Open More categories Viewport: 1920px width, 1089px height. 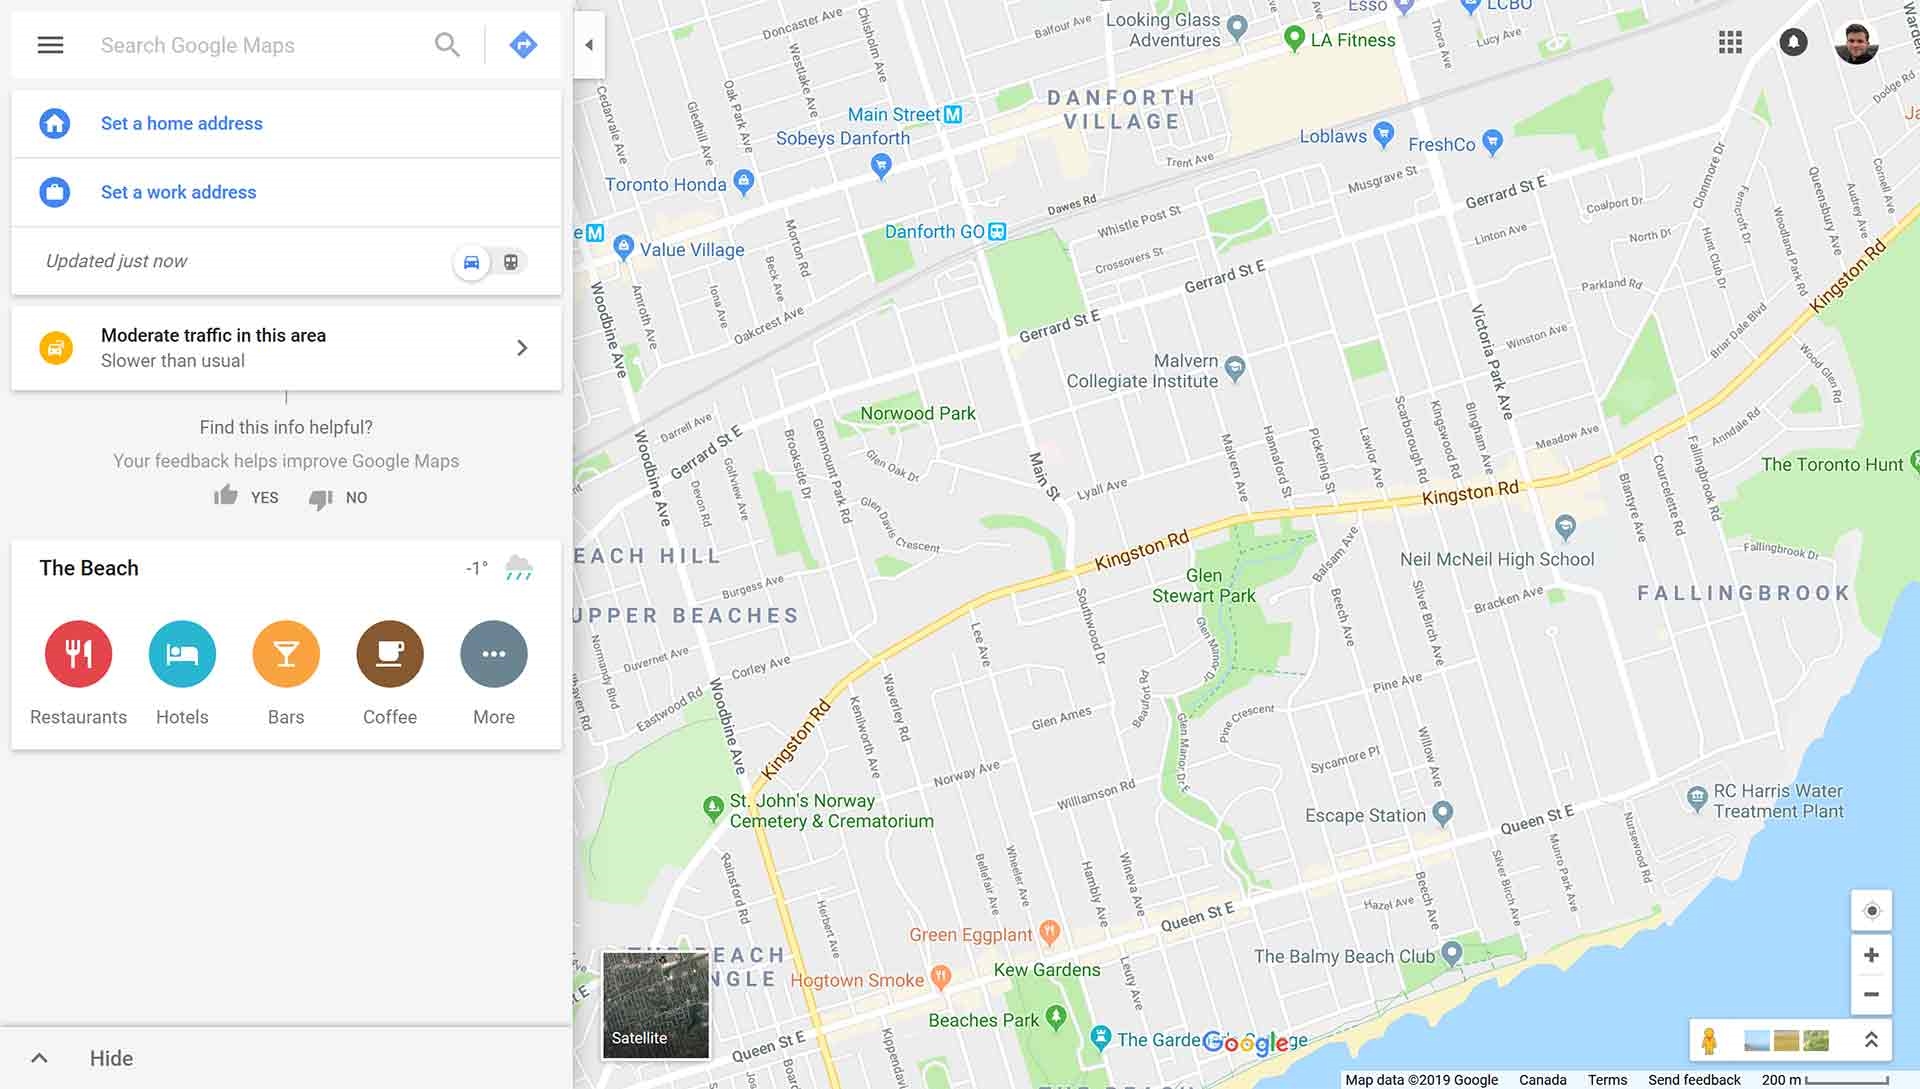pyautogui.click(x=494, y=654)
